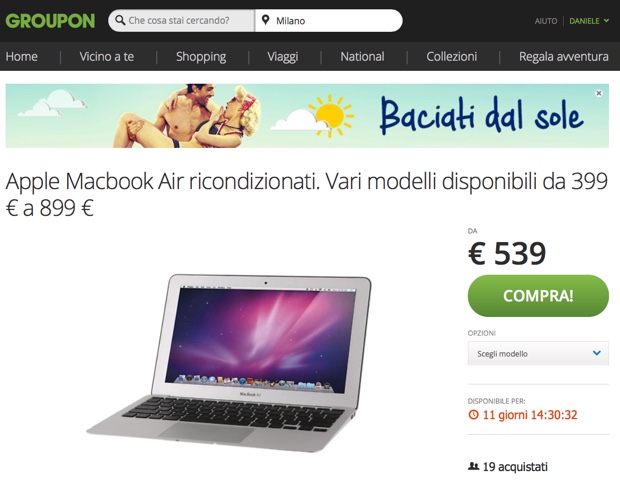This screenshot has height=482, width=620.
Task: Click the AIUTO help link
Action: [546, 21]
